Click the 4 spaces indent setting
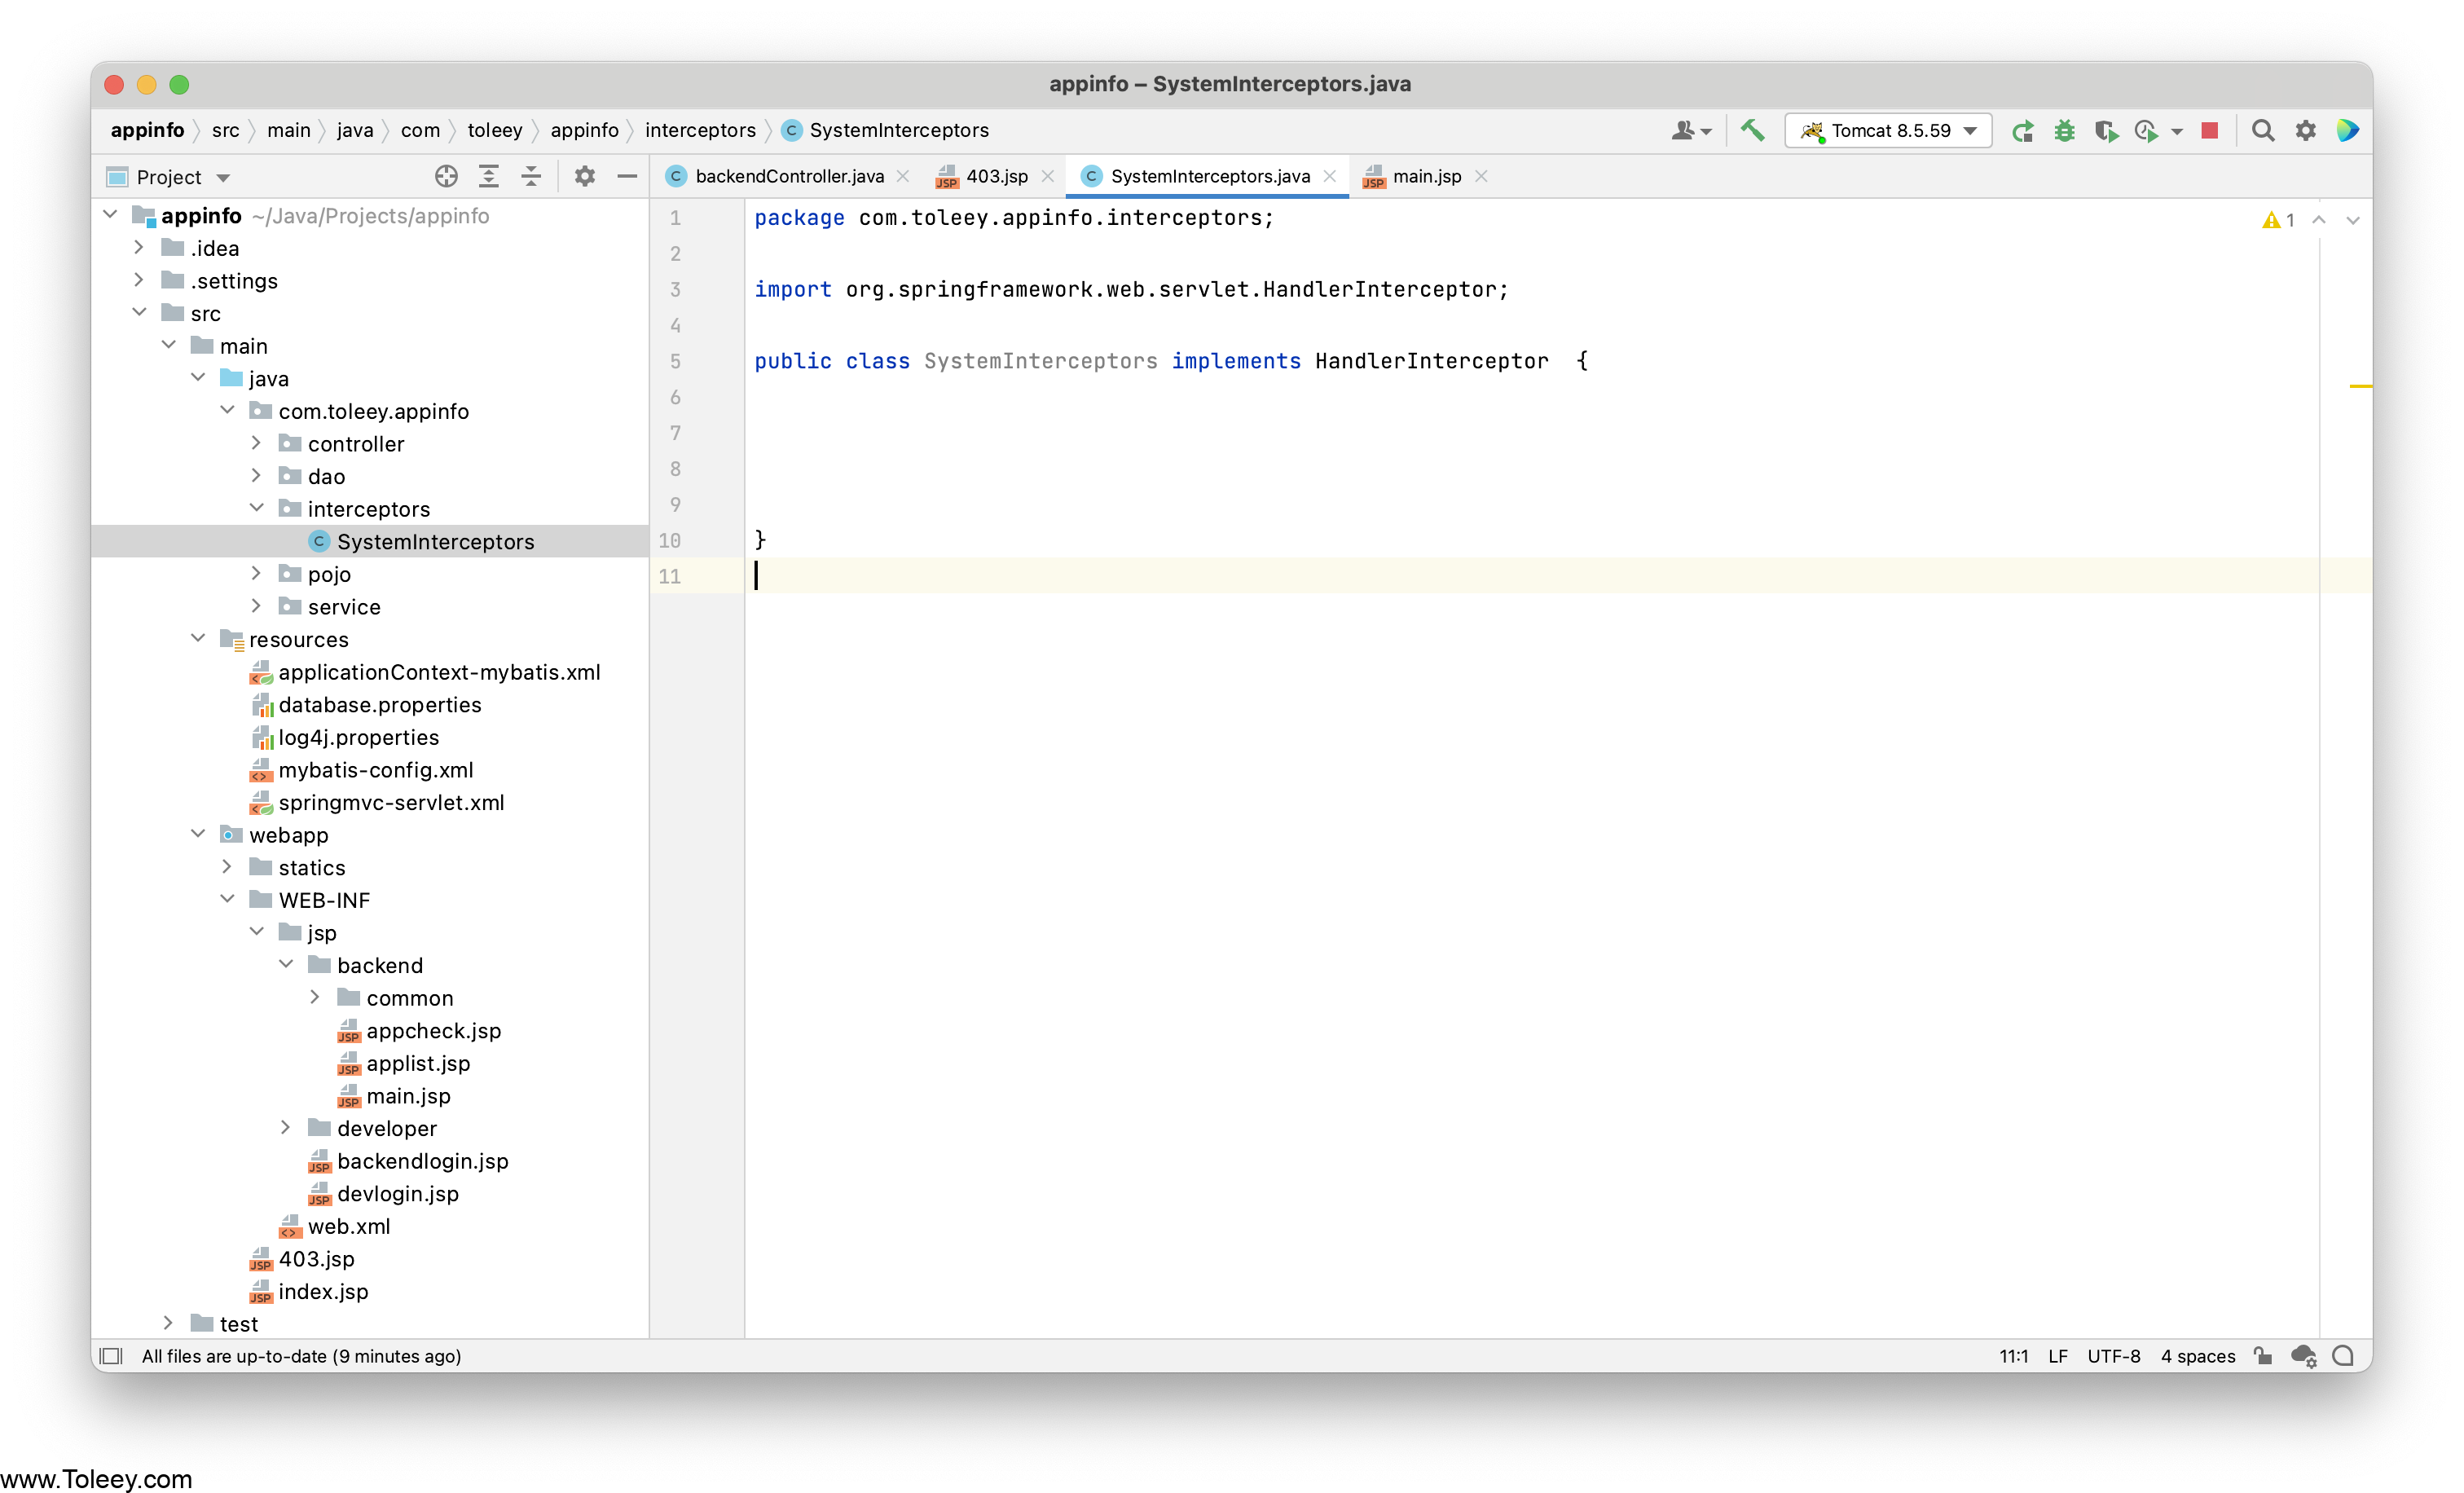The height and width of the screenshot is (1493, 2464). (x=2197, y=1356)
